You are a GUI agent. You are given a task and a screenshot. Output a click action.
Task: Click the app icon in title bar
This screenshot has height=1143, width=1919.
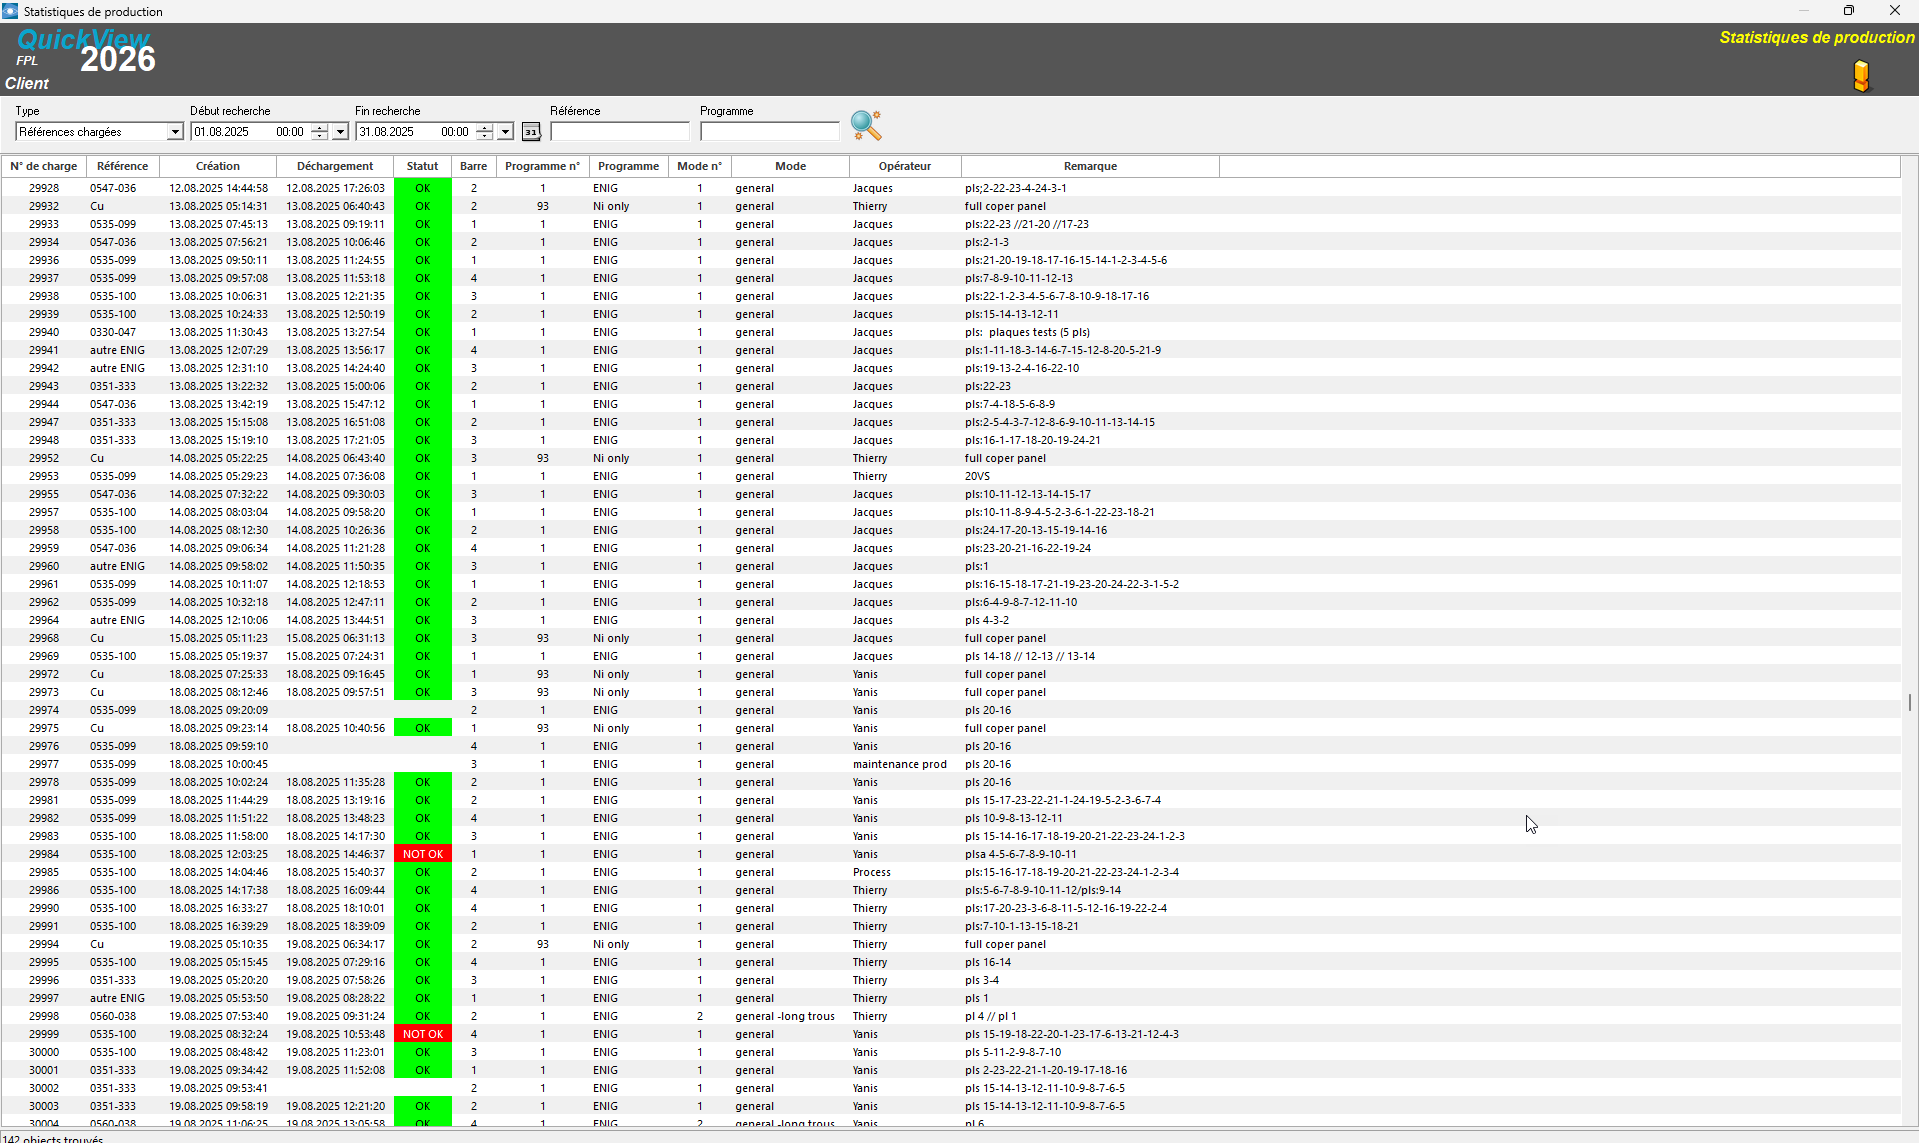tap(10, 11)
